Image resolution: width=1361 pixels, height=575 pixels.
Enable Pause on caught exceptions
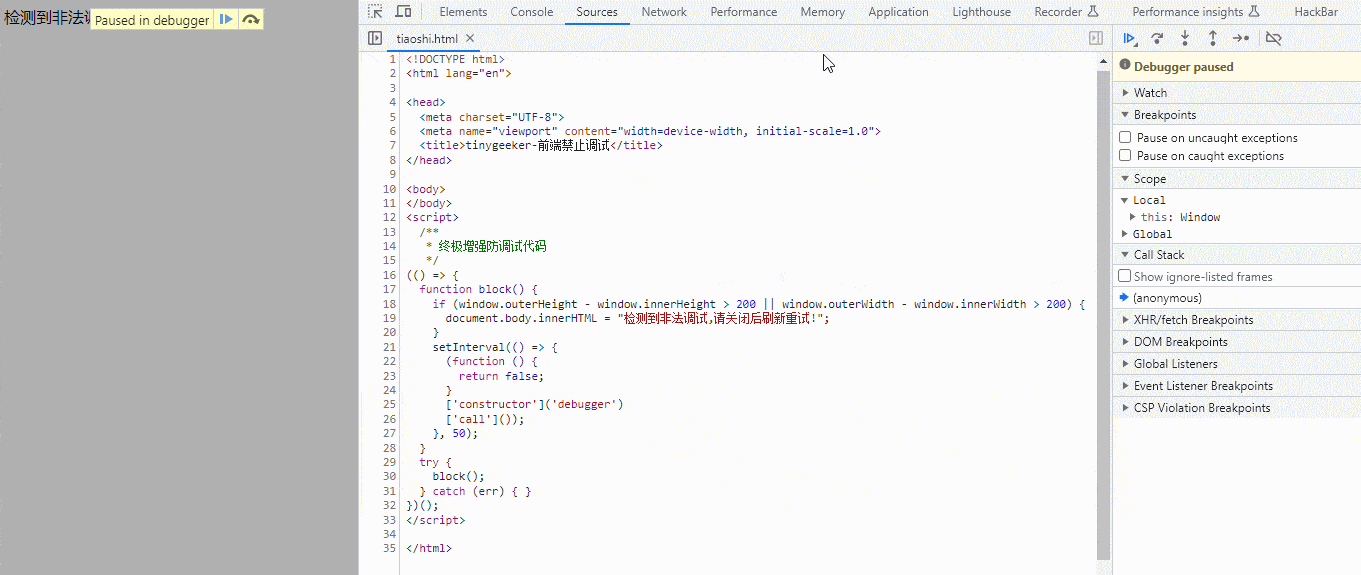click(x=1125, y=156)
